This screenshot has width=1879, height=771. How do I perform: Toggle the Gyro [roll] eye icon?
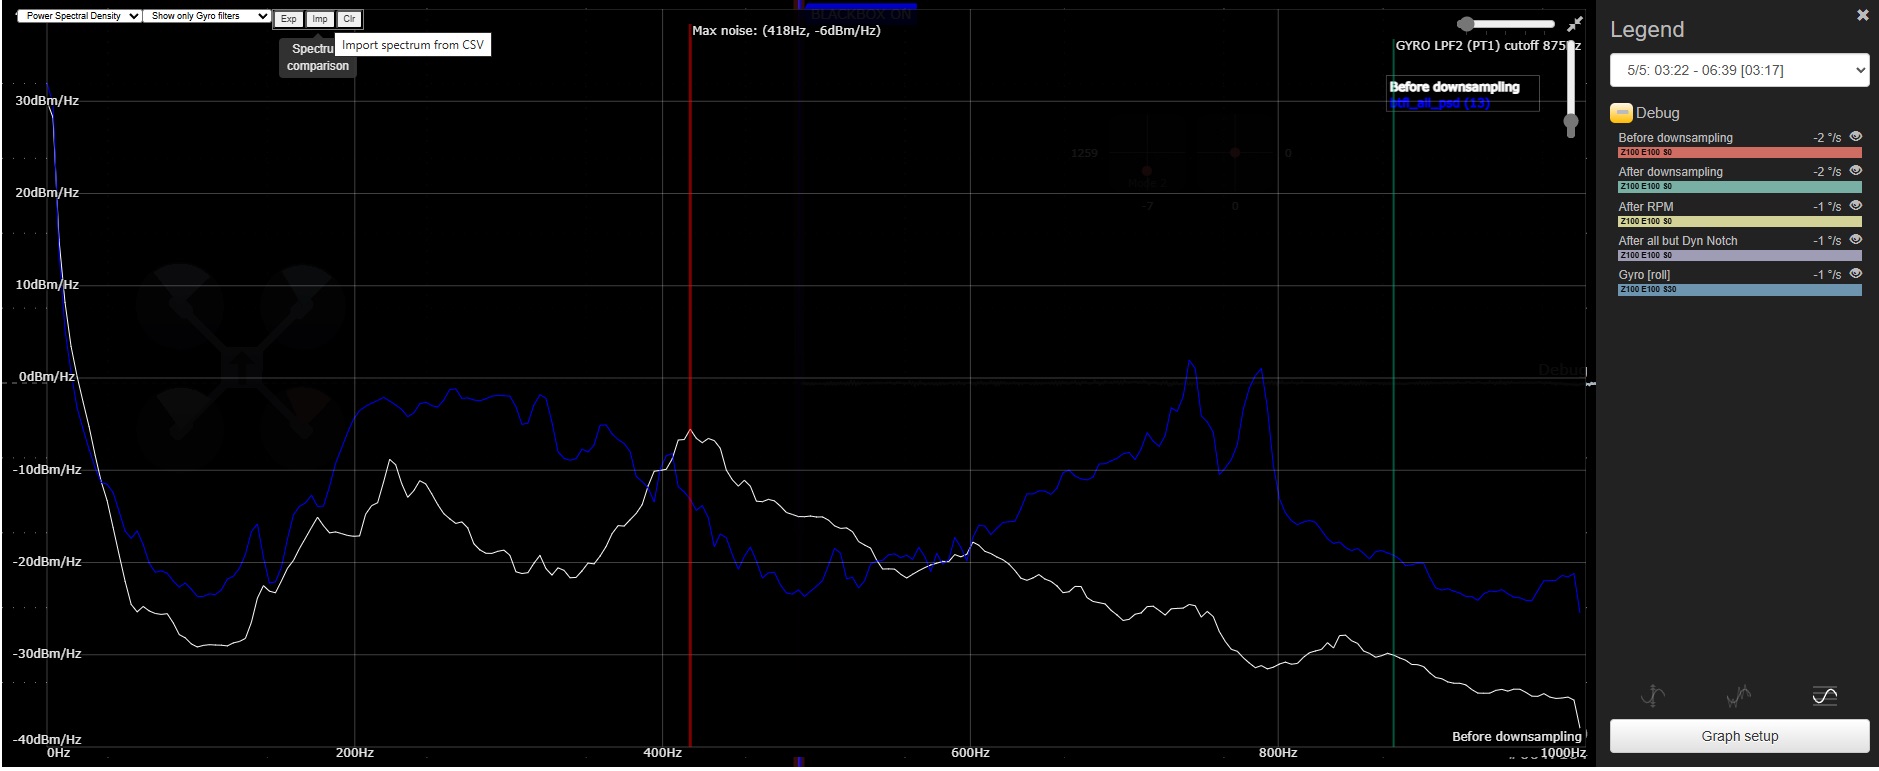point(1855,273)
